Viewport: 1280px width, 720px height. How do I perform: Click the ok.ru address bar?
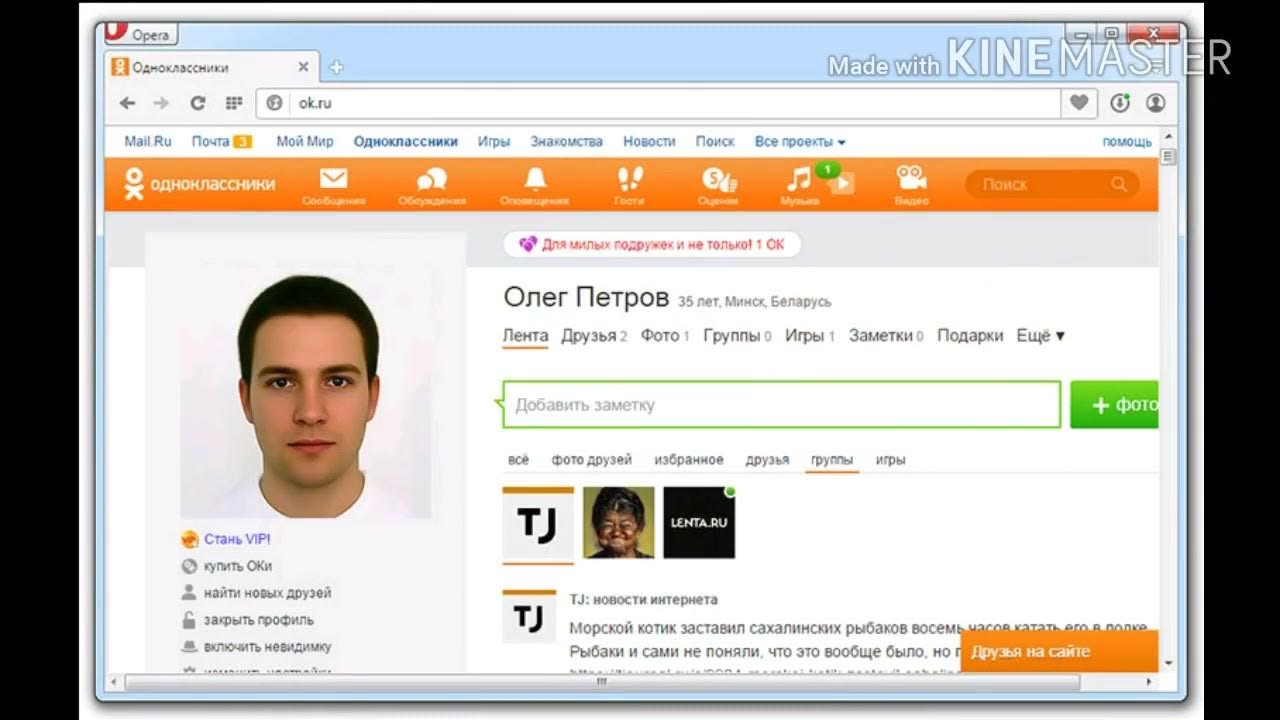point(660,103)
